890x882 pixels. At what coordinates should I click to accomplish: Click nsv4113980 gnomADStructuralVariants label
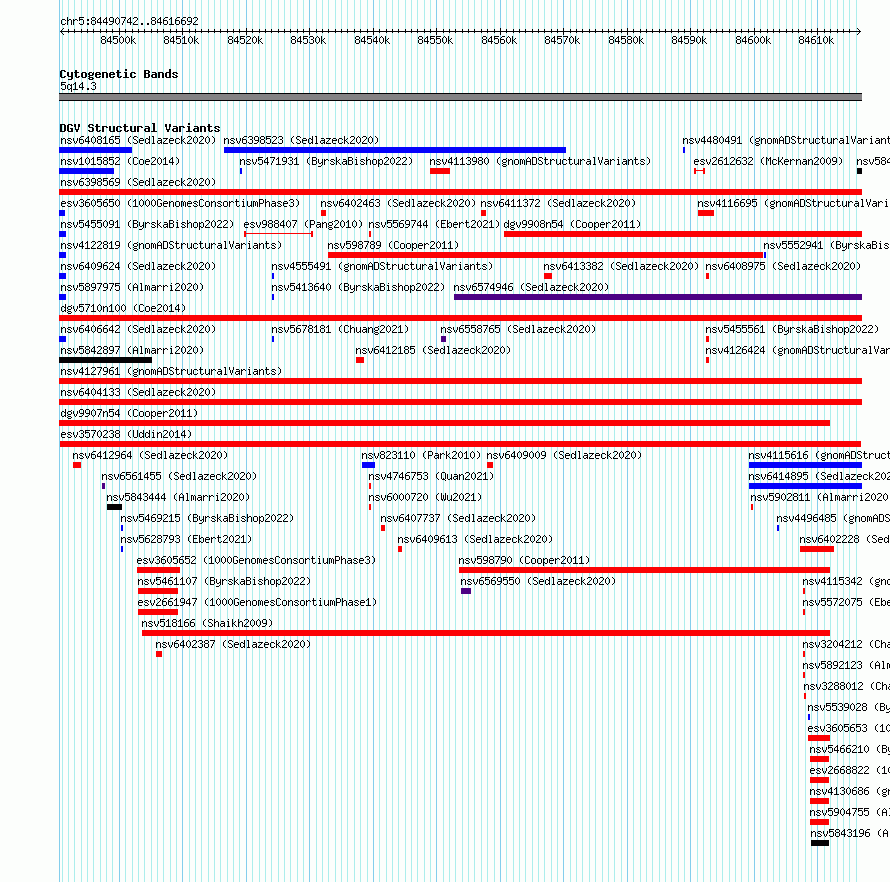(x=540, y=161)
